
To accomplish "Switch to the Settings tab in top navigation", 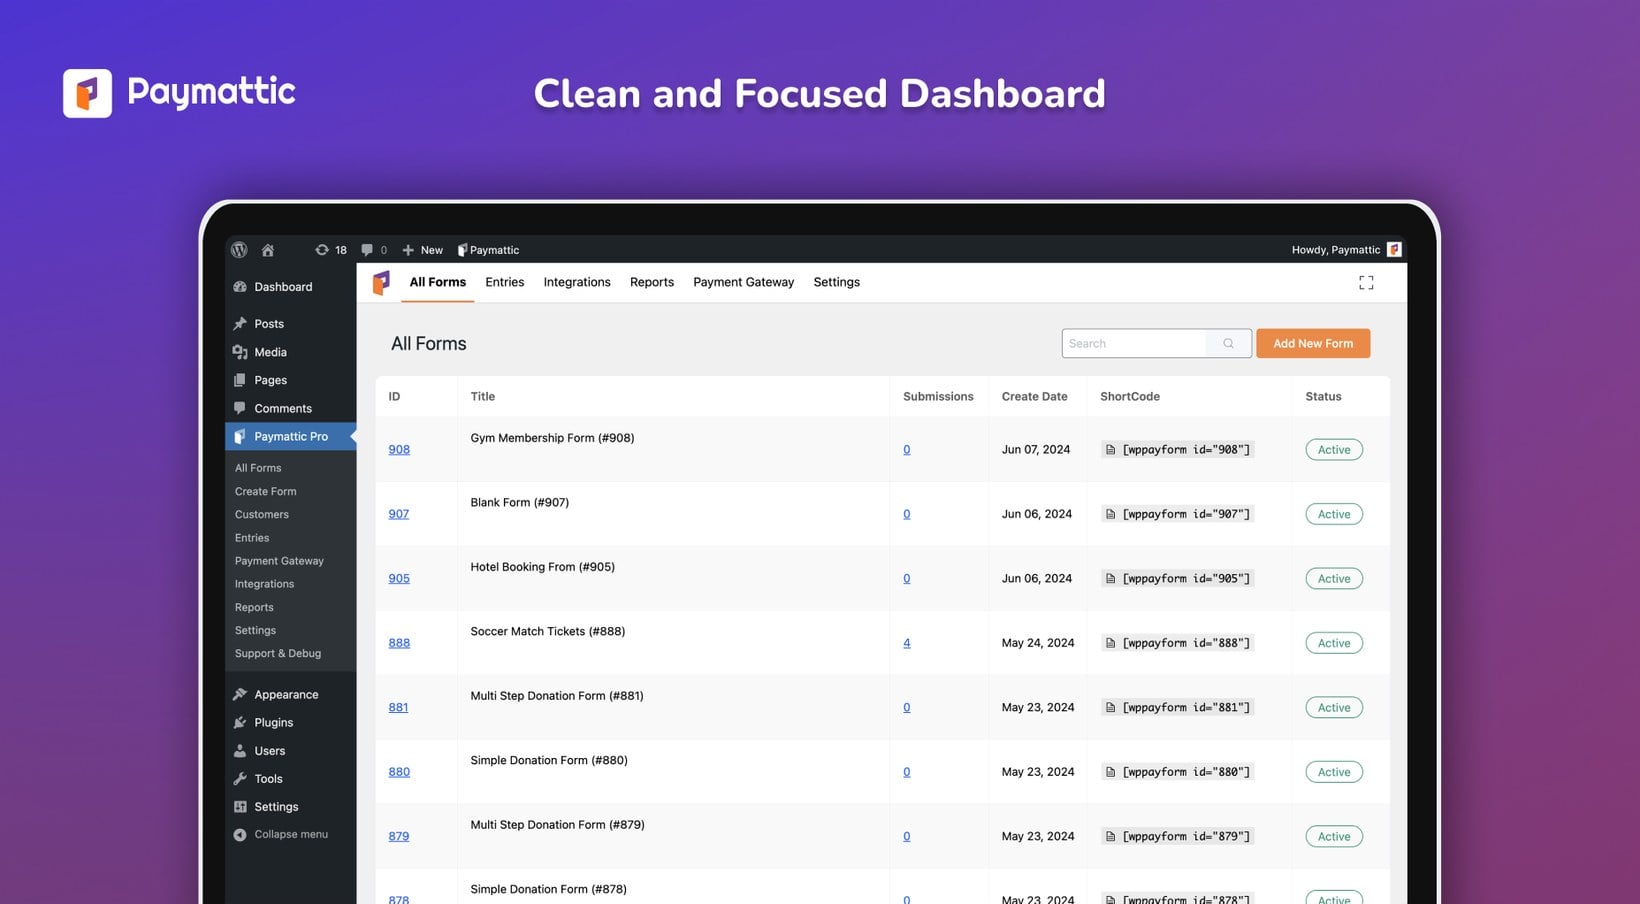I will coord(837,282).
